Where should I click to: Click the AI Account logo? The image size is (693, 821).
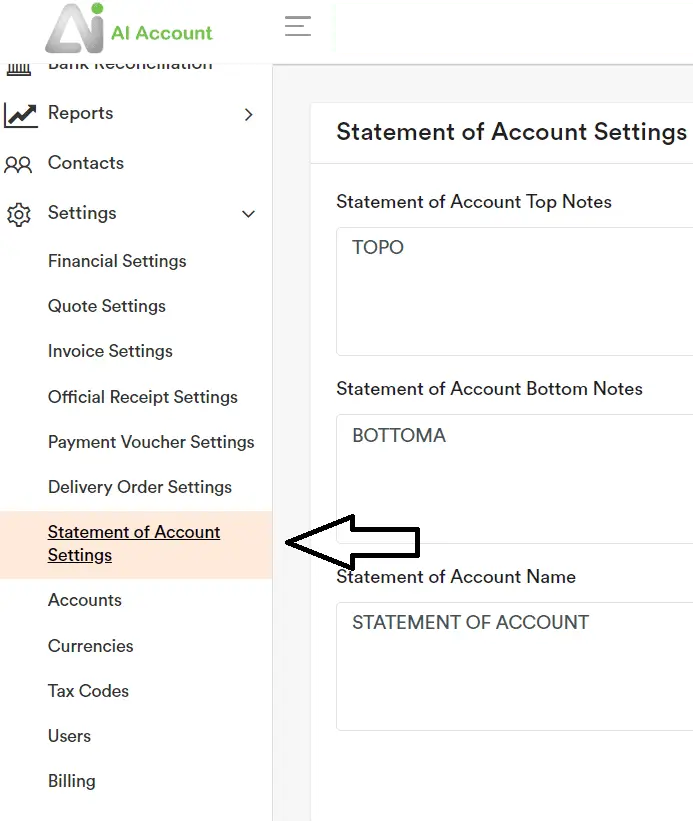point(128,30)
